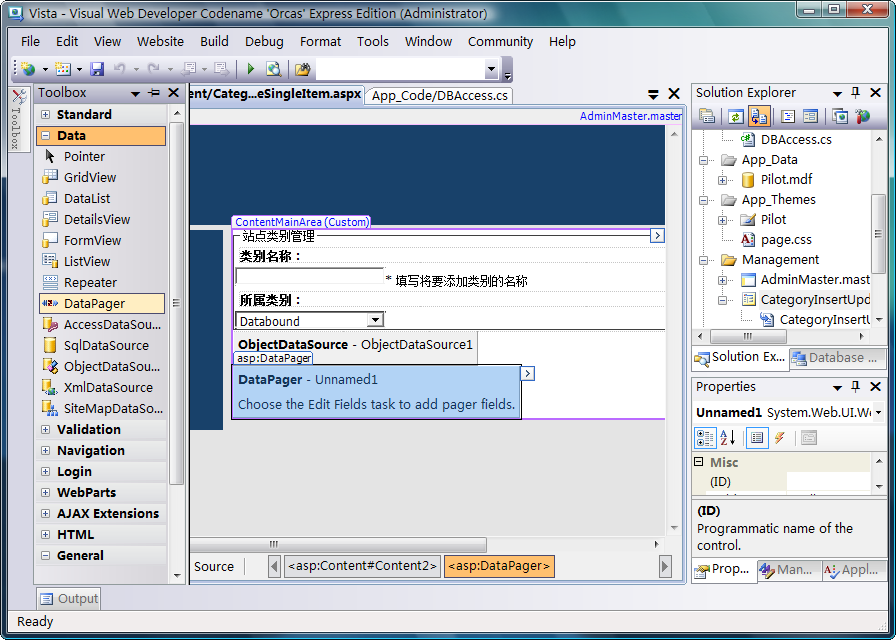This screenshot has height=640, width=896.
Task: Click the ASP.NET Configuration icon
Action: click(862, 117)
